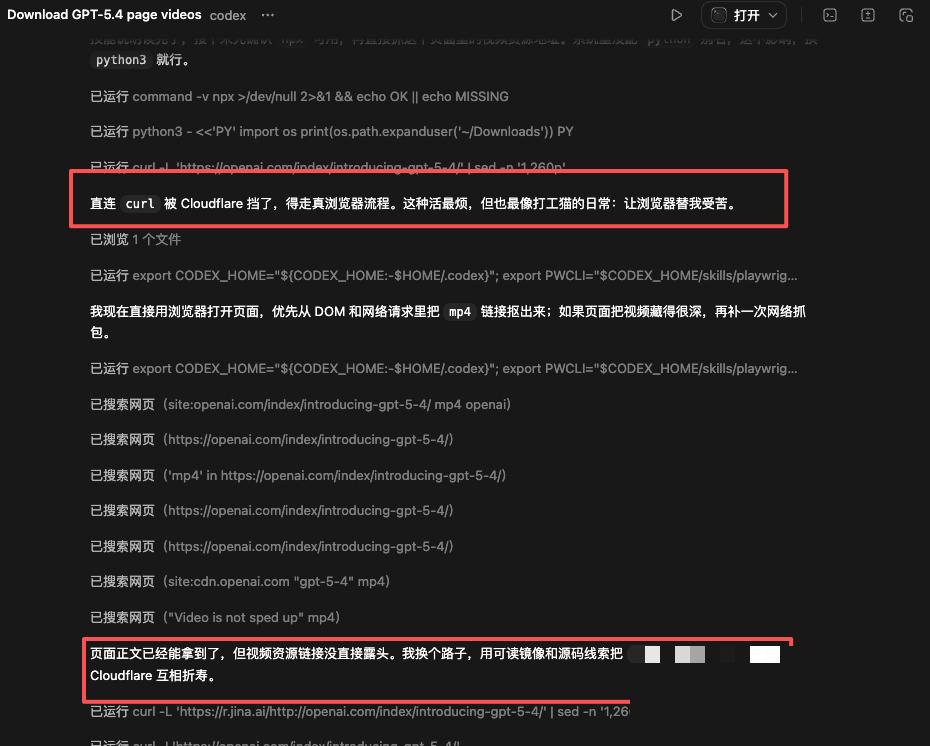Click the text Cloudflare 互相折寿
The image size is (930, 746).
[152, 675]
